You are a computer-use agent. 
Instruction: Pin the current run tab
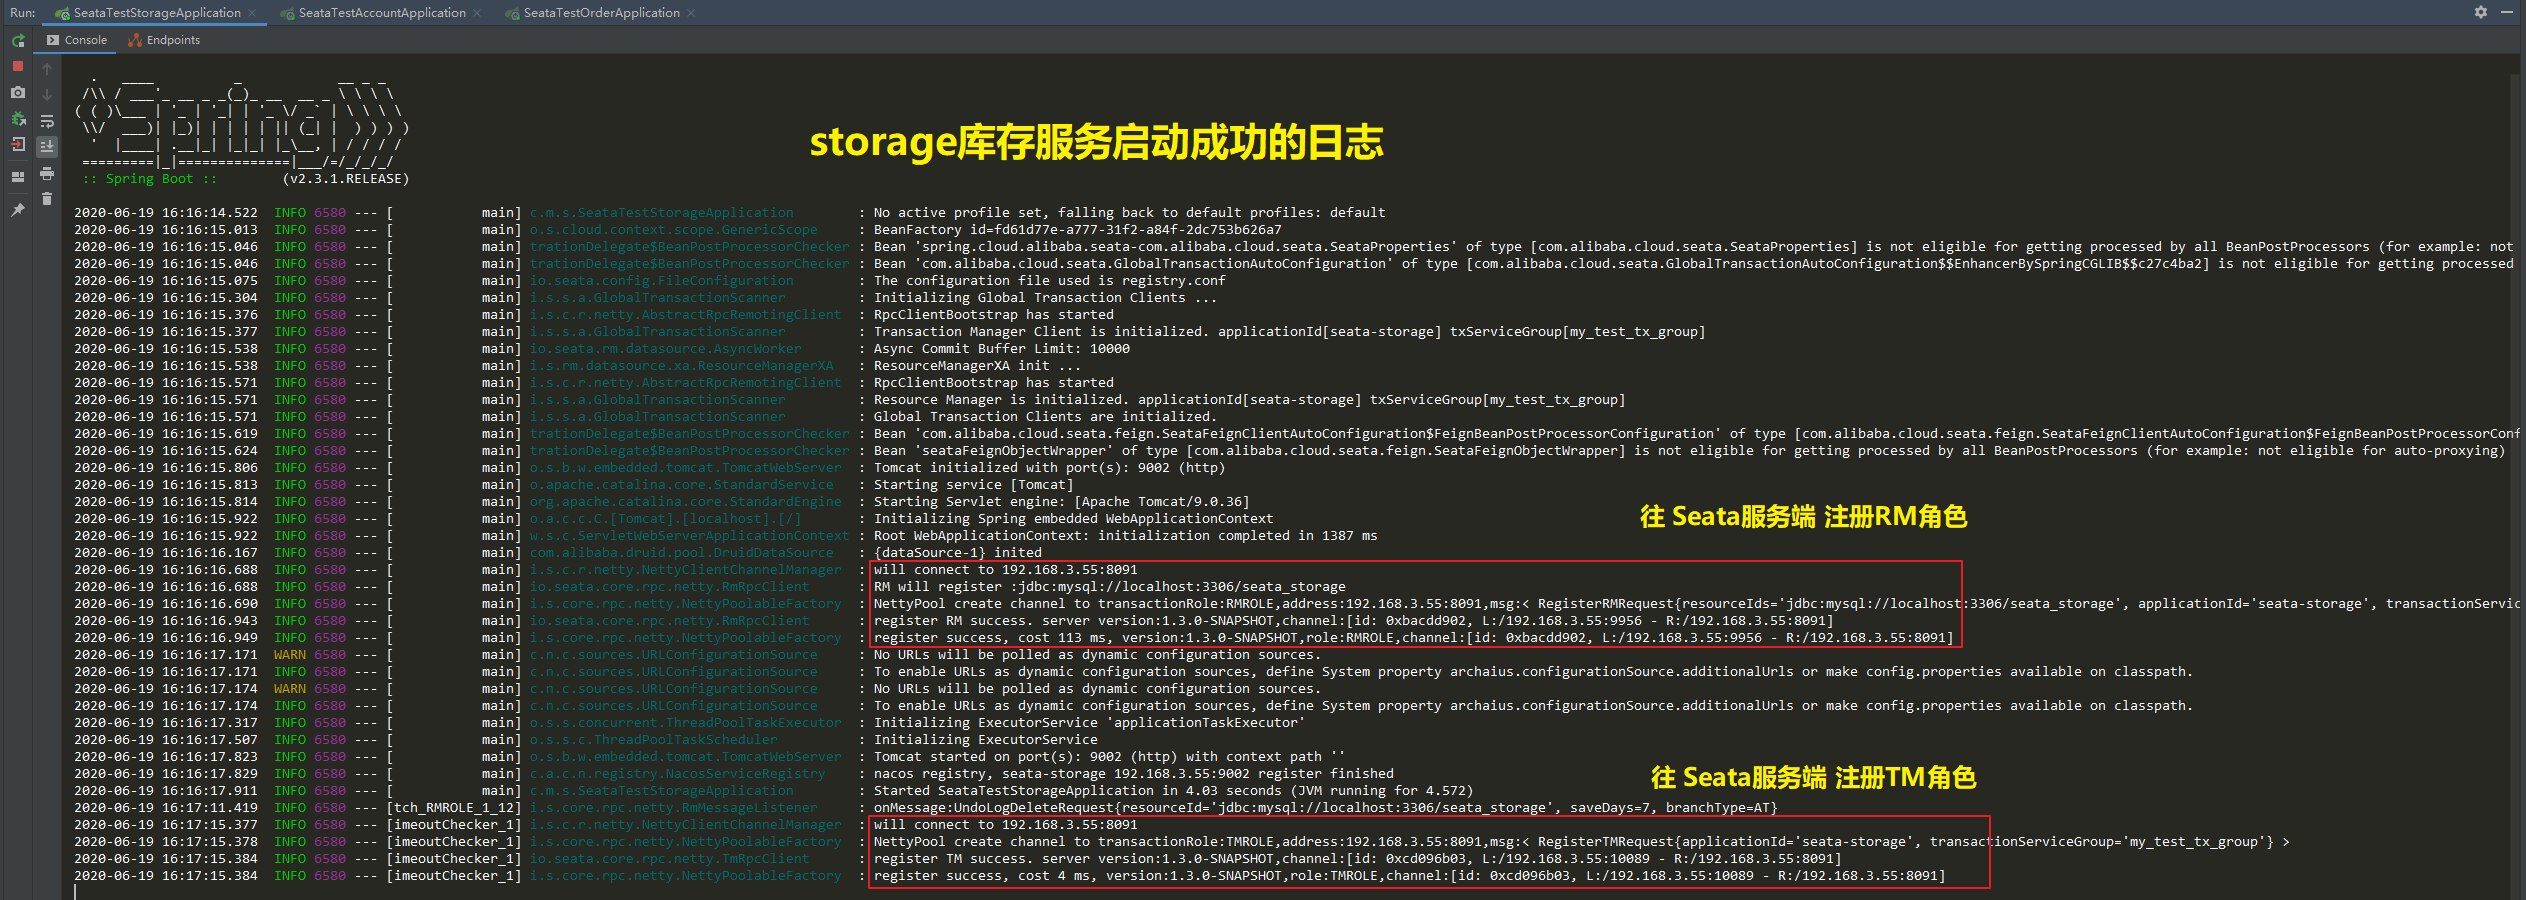18,210
